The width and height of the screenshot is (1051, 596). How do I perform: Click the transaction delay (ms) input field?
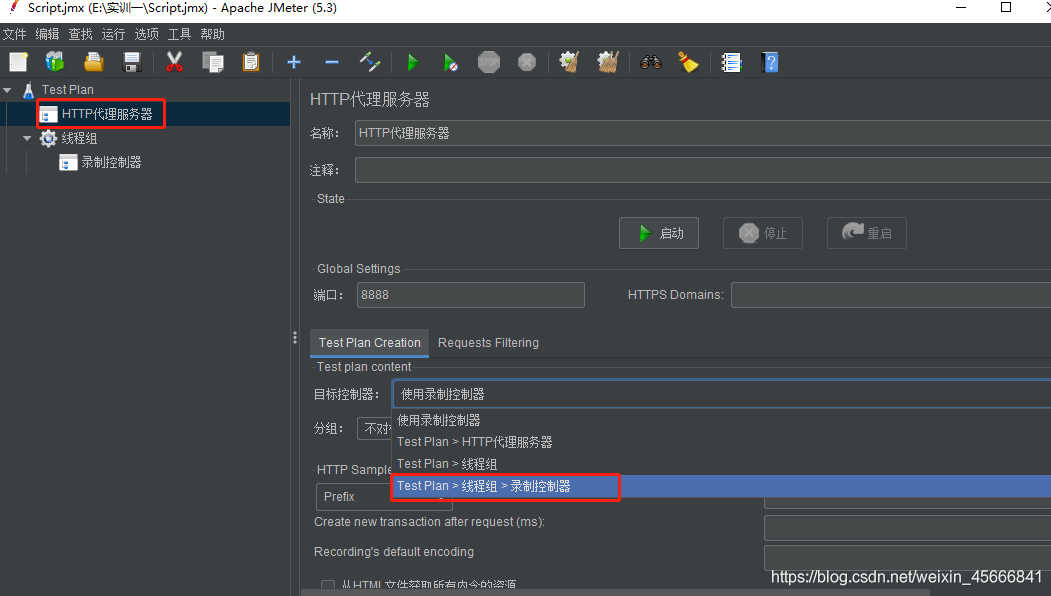click(x=908, y=528)
